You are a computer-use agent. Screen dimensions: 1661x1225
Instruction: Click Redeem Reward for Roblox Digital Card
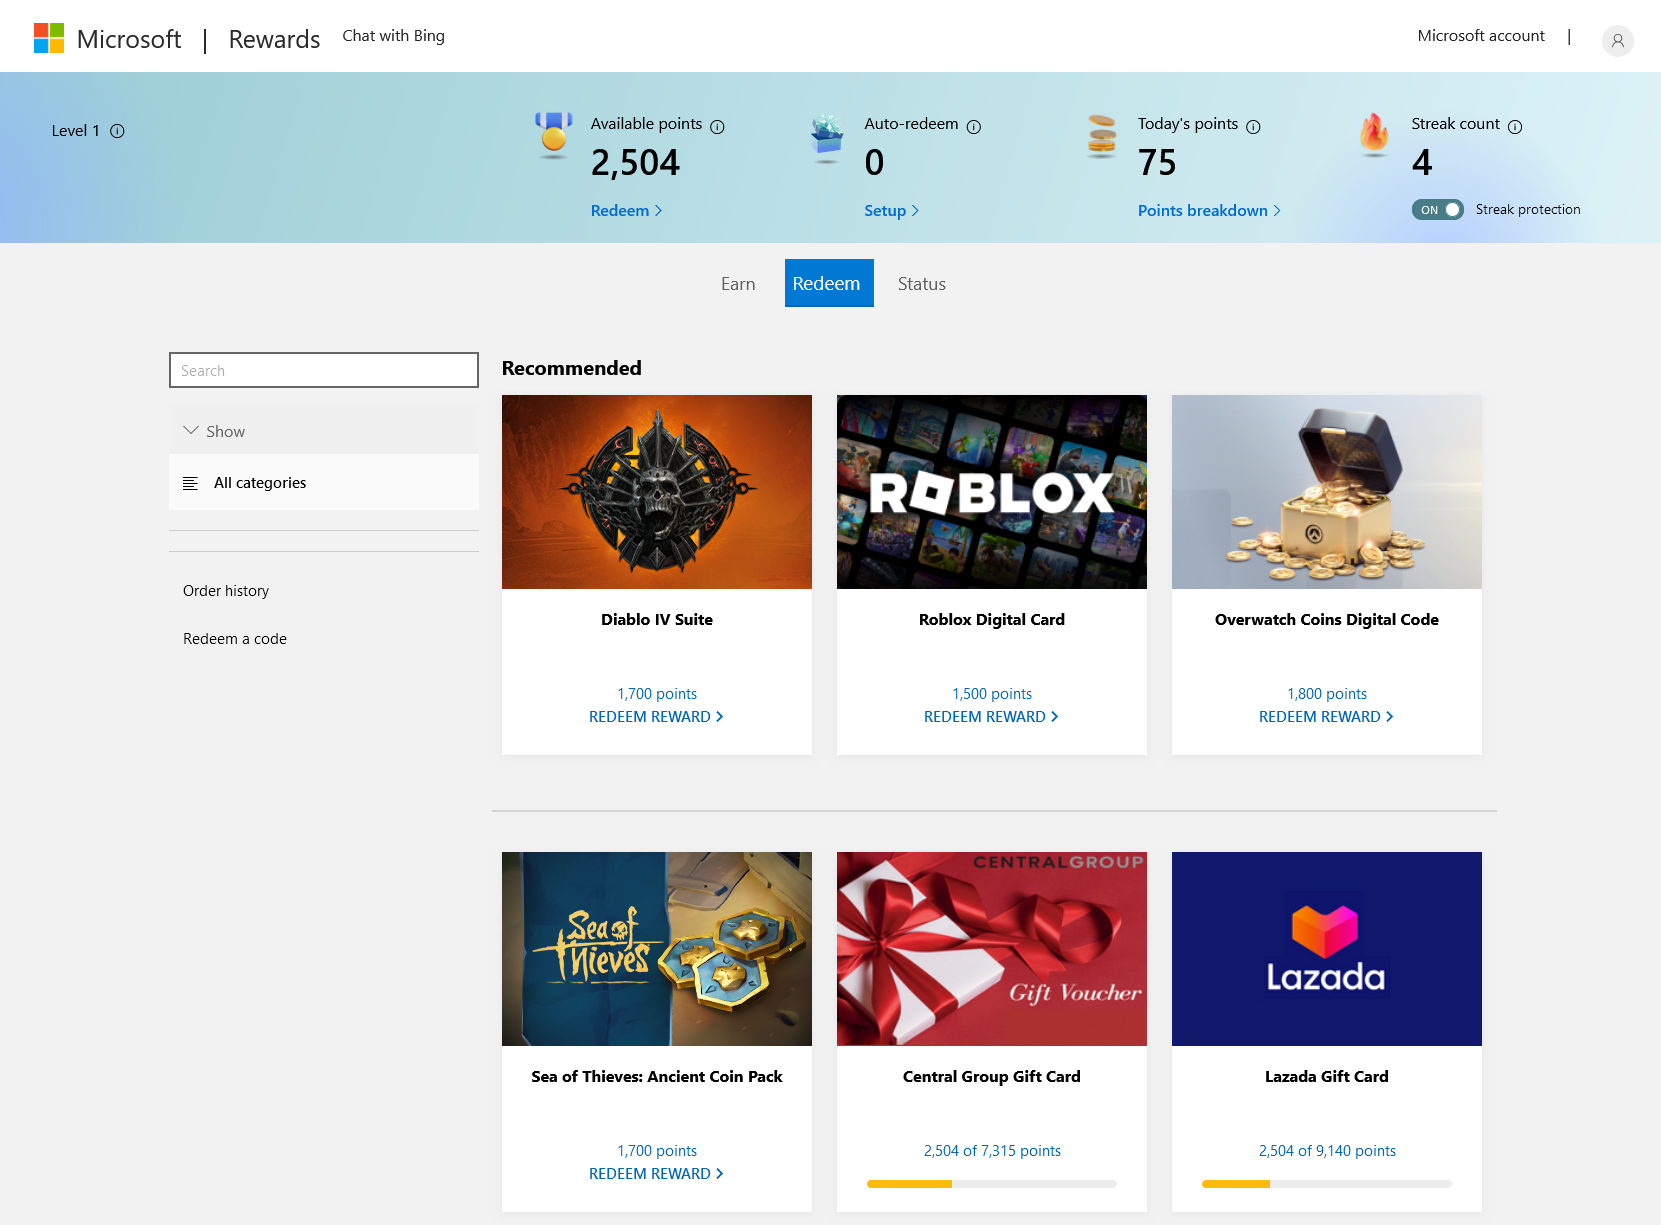coord(991,717)
